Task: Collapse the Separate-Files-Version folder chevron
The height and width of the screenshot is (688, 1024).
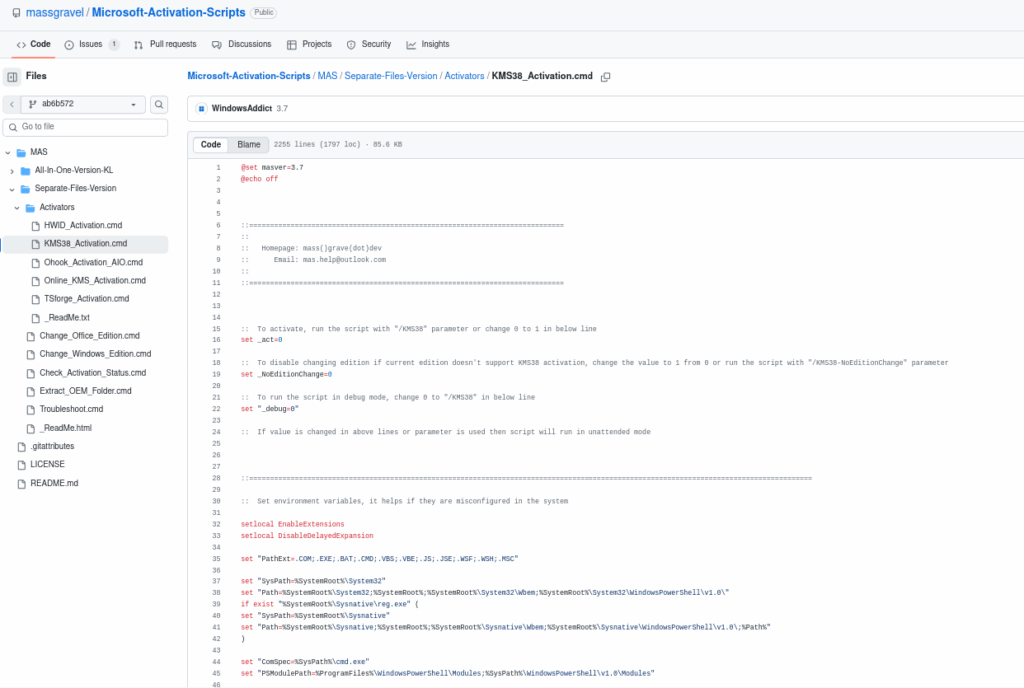Action: pyautogui.click(x=12, y=188)
